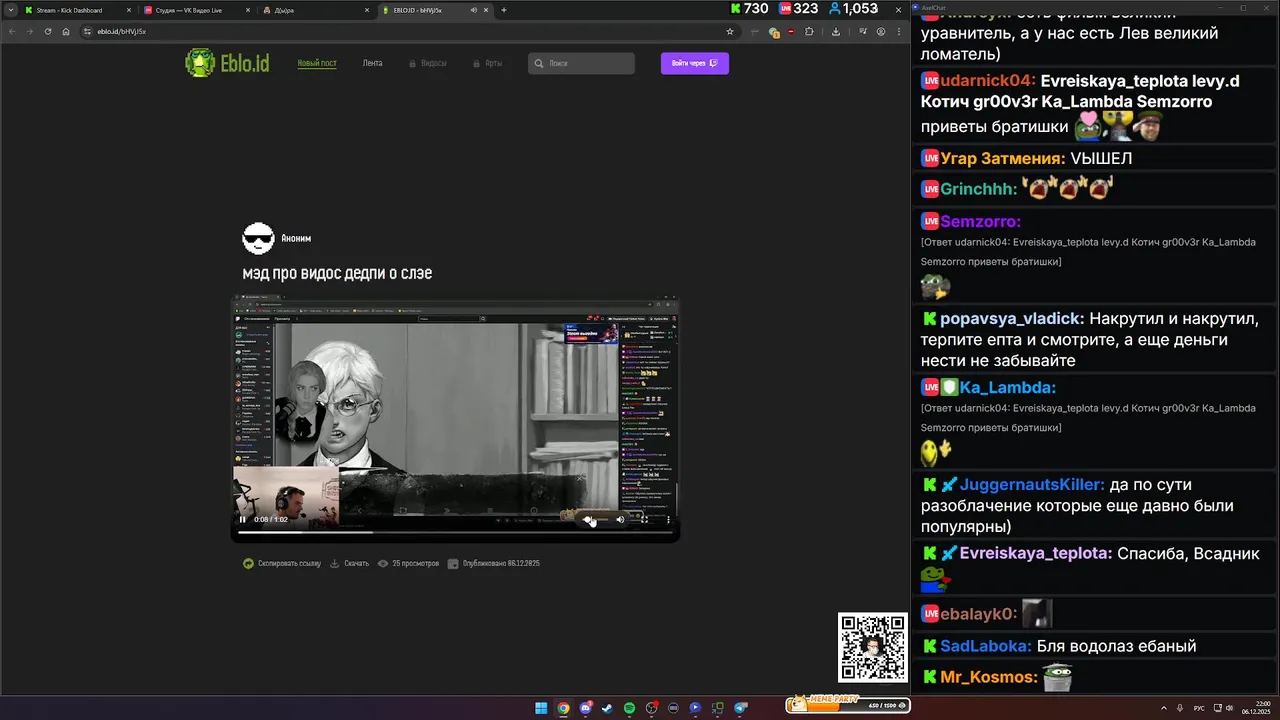The image size is (1280, 720).
Task: Click username JuggernautsKiller in the chat
Action: point(1032,485)
